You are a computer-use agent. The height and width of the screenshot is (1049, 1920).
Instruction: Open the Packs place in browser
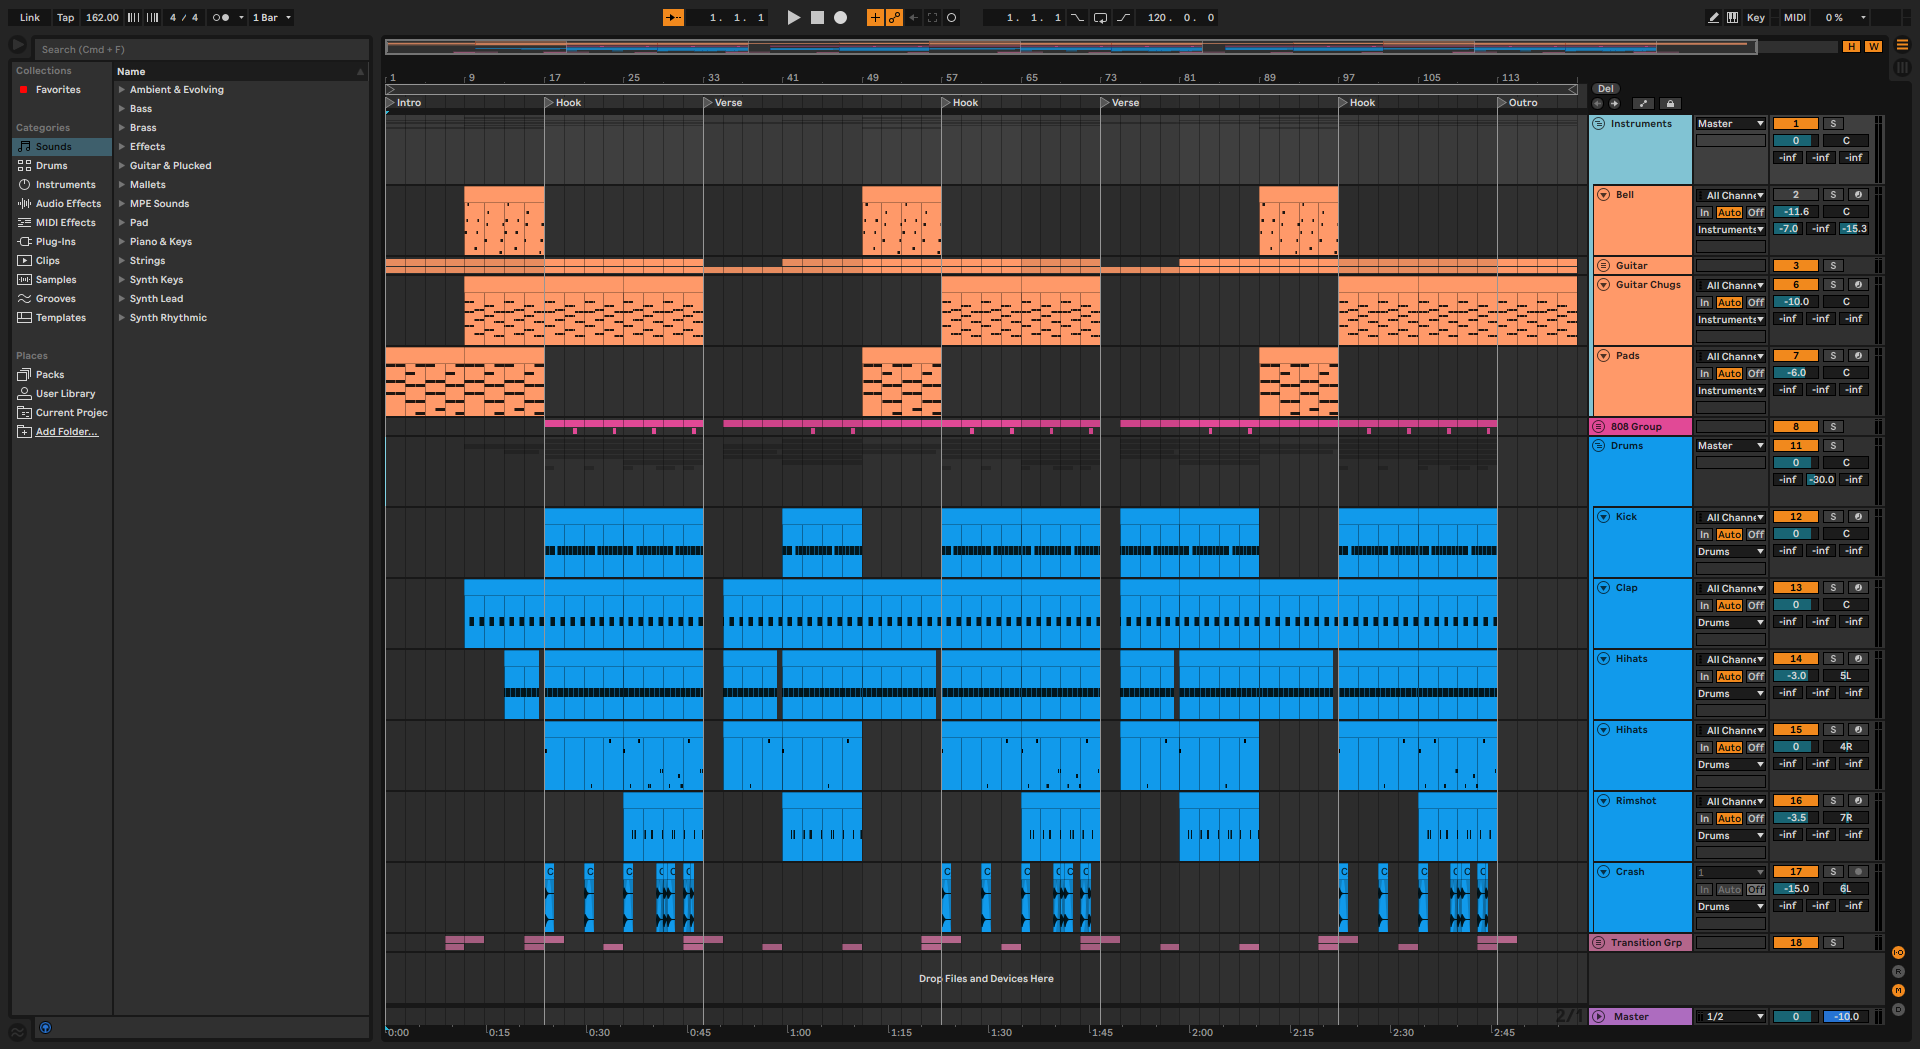50,375
